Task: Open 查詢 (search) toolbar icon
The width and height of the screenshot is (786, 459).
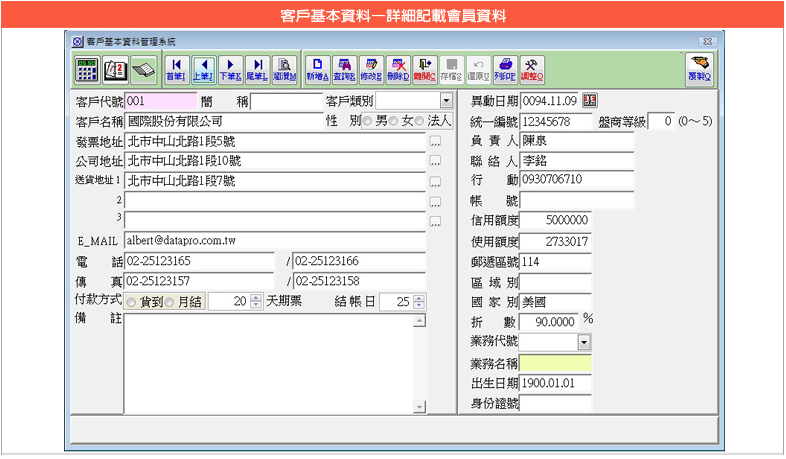Action: (x=343, y=68)
